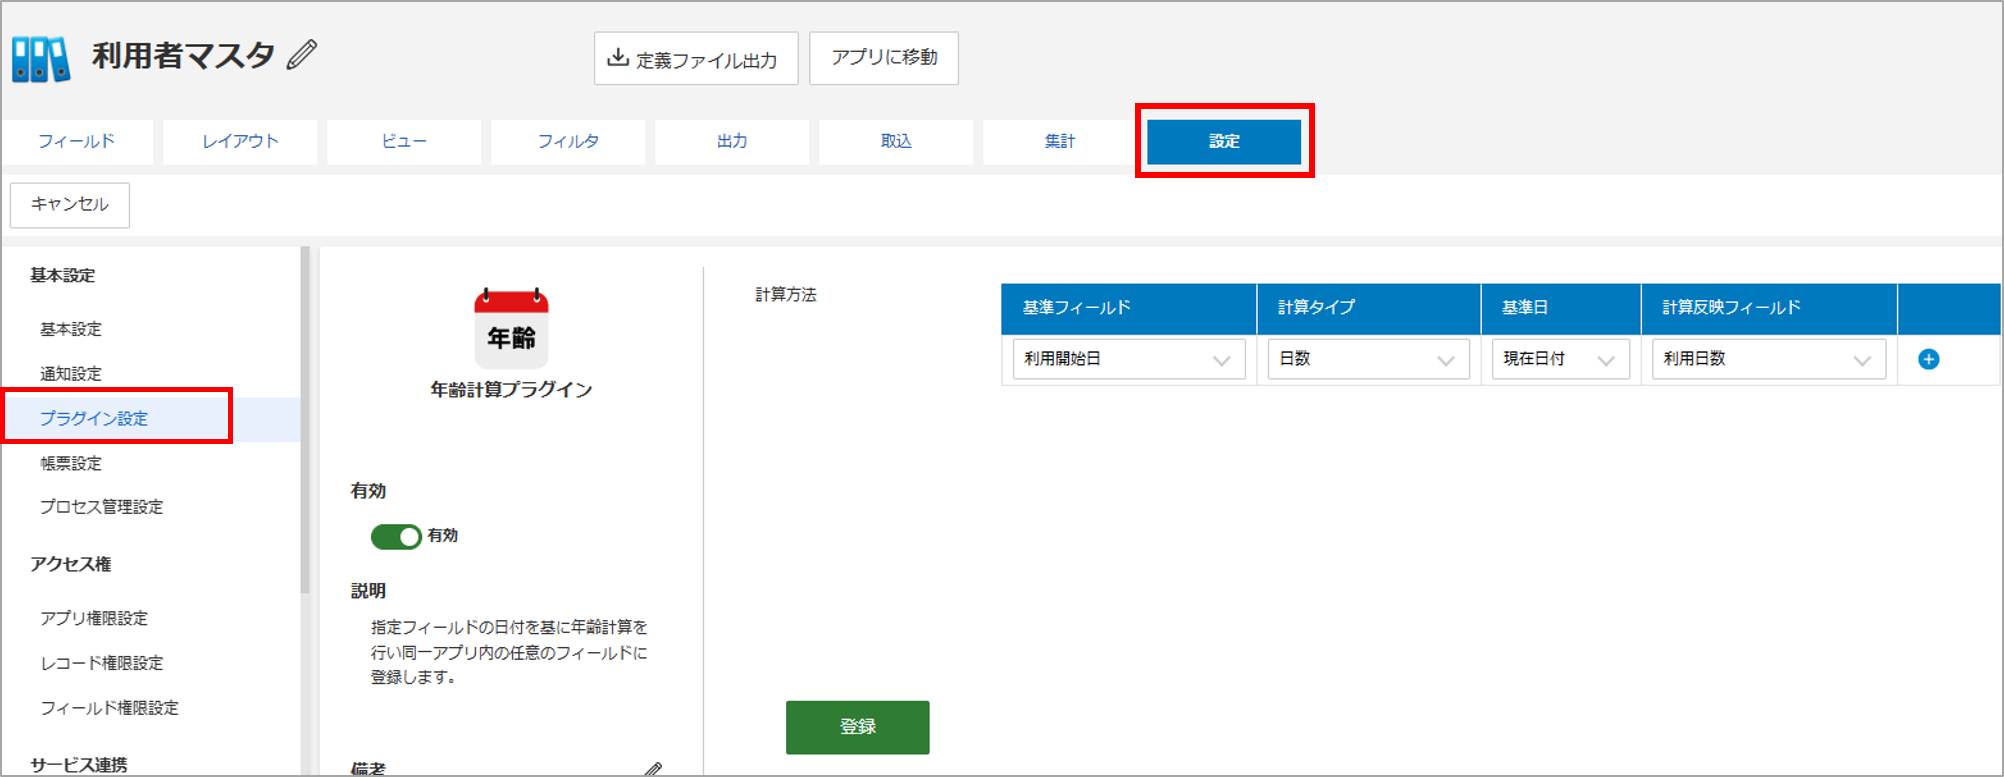Switch to the ビュー tab

click(x=404, y=141)
